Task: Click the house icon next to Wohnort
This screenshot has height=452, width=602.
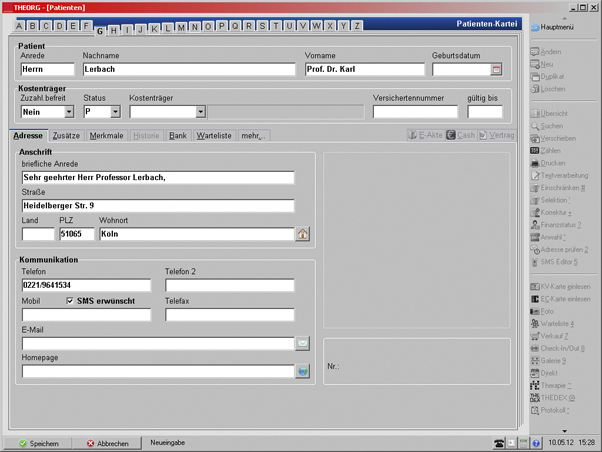Action: [x=303, y=234]
